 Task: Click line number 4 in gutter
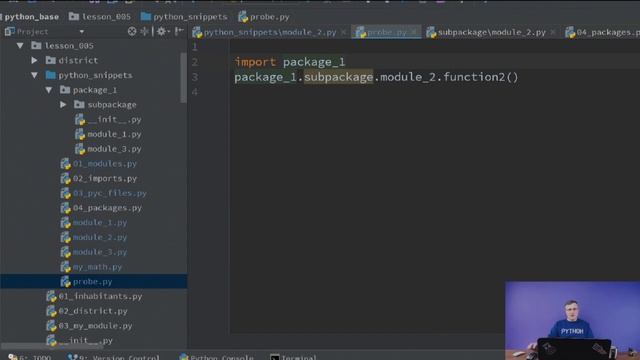point(195,91)
